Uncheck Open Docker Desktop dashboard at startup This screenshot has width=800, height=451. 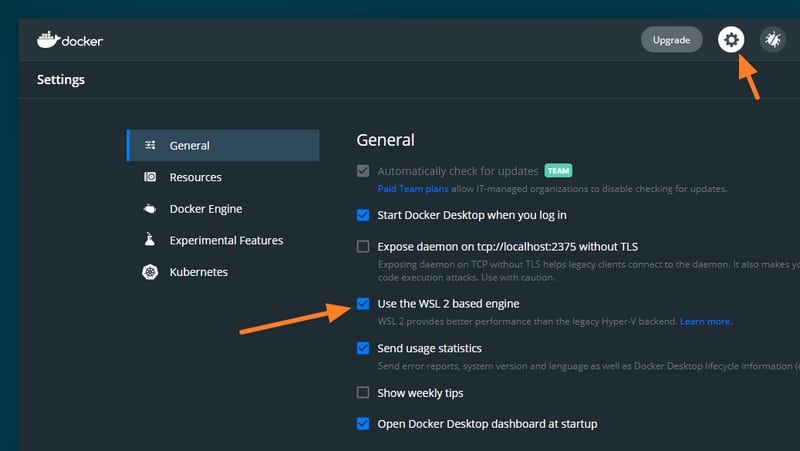click(x=363, y=424)
